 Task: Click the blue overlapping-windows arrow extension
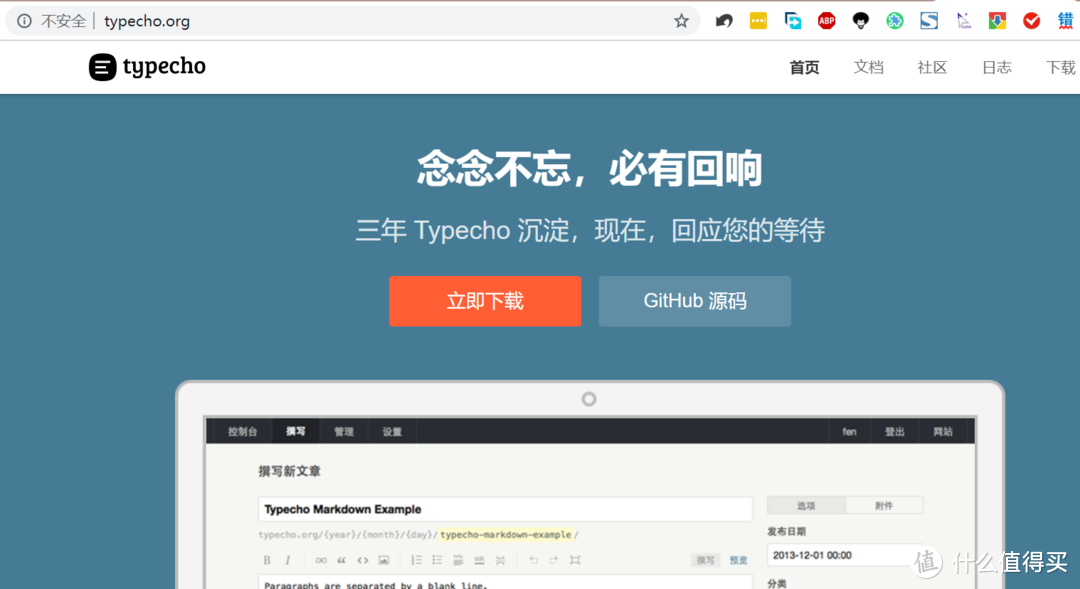coord(793,21)
